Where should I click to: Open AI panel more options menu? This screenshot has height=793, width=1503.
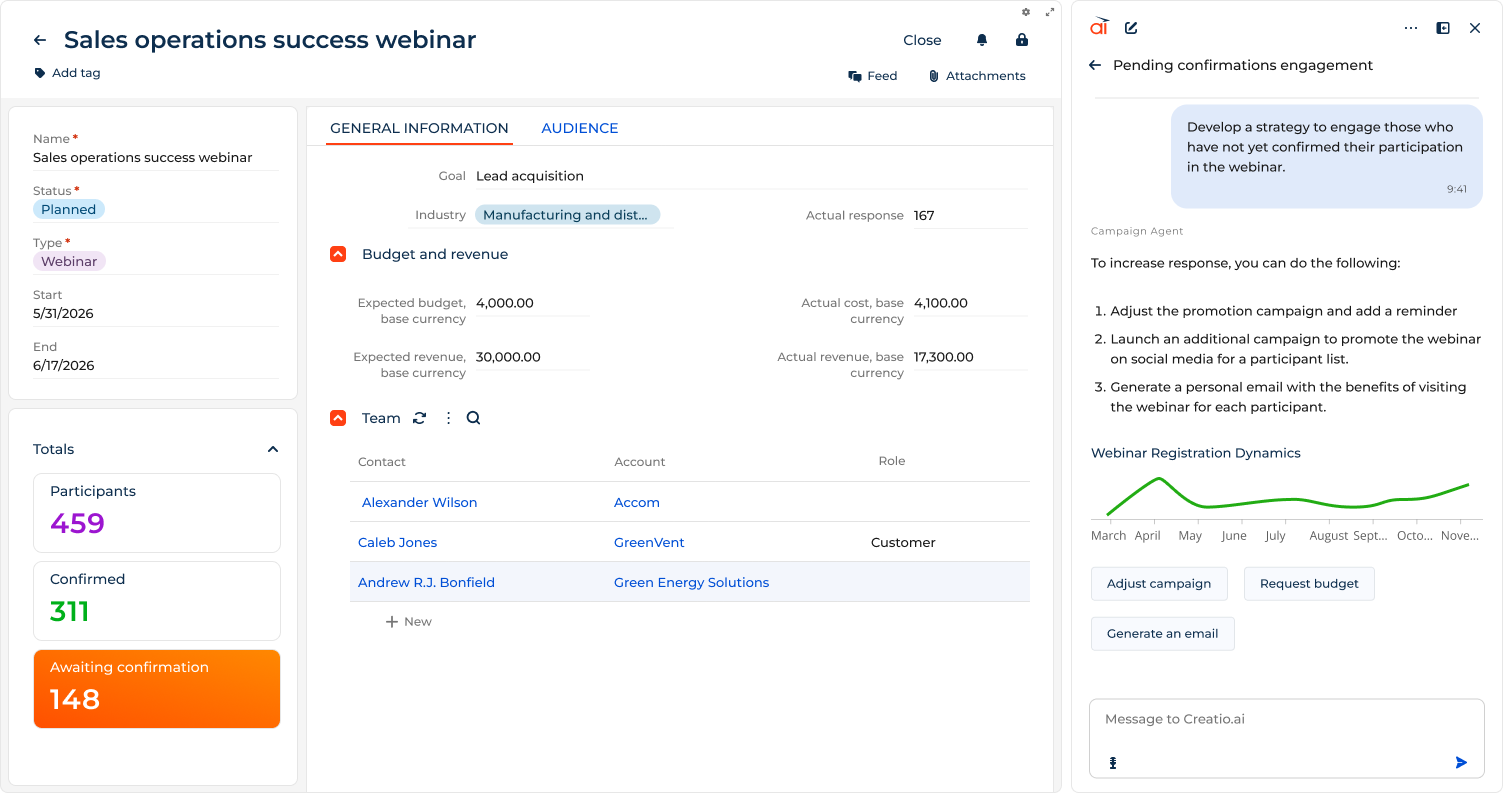[x=1410, y=28]
